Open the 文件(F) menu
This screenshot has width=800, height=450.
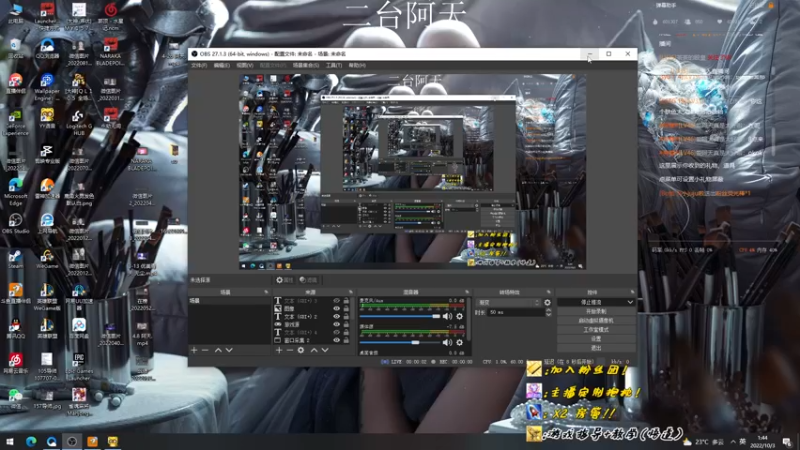(x=199, y=65)
